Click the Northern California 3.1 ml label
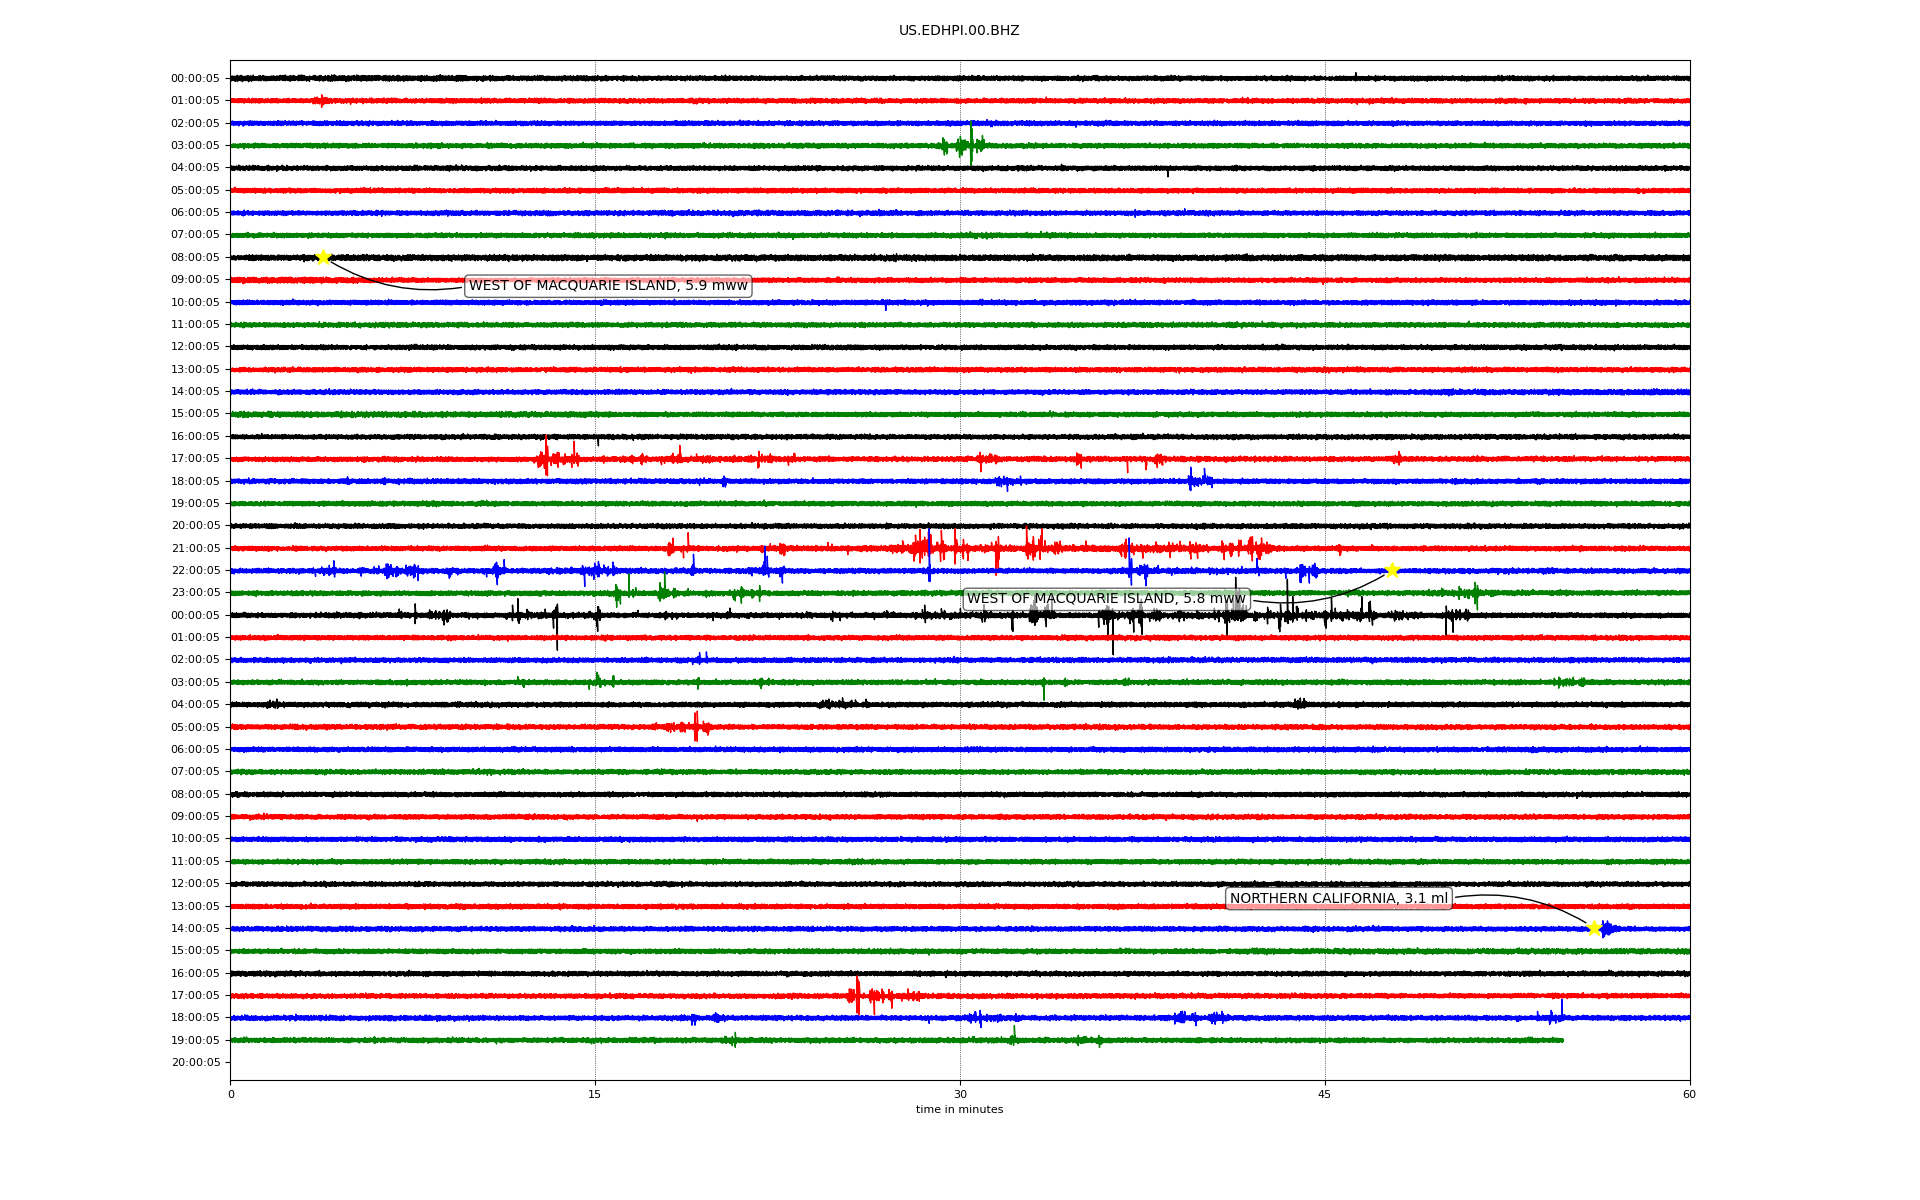 1338,899
